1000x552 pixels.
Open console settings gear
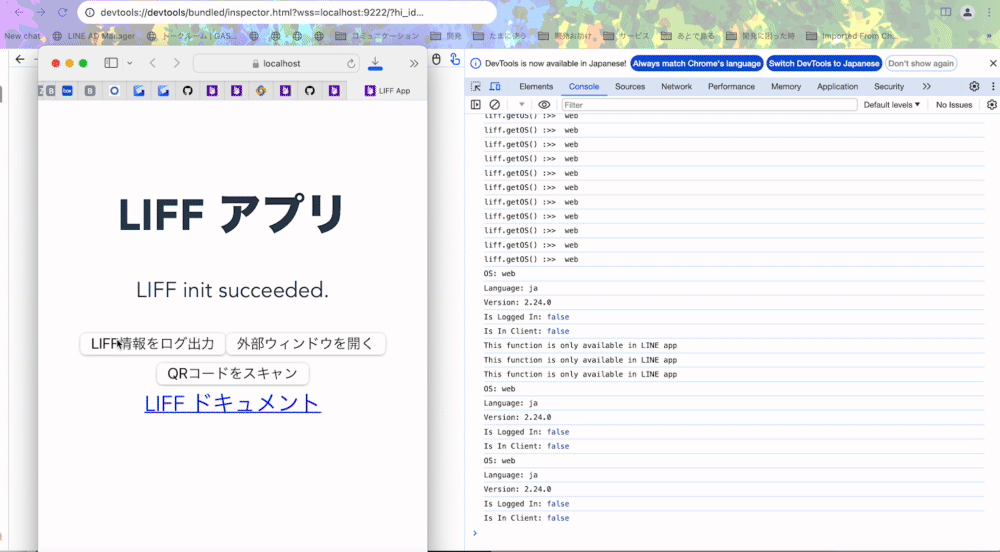pos(992,105)
